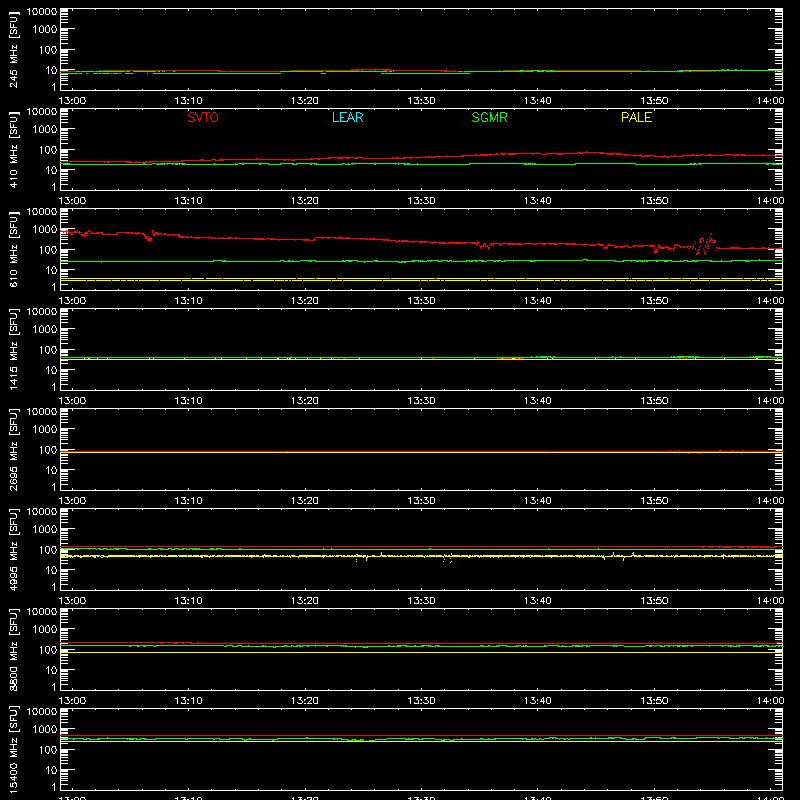
Task: Select the 410 MHz [SFU] axis title
Action: click(x=13, y=149)
